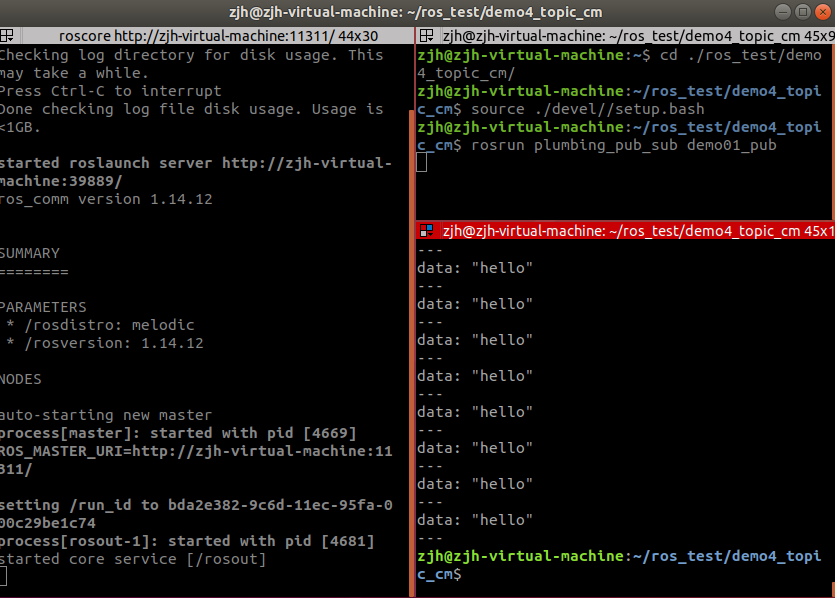Click the top-right pane title bar
The height and width of the screenshot is (598, 835).
pyautogui.click(x=625, y=36)
